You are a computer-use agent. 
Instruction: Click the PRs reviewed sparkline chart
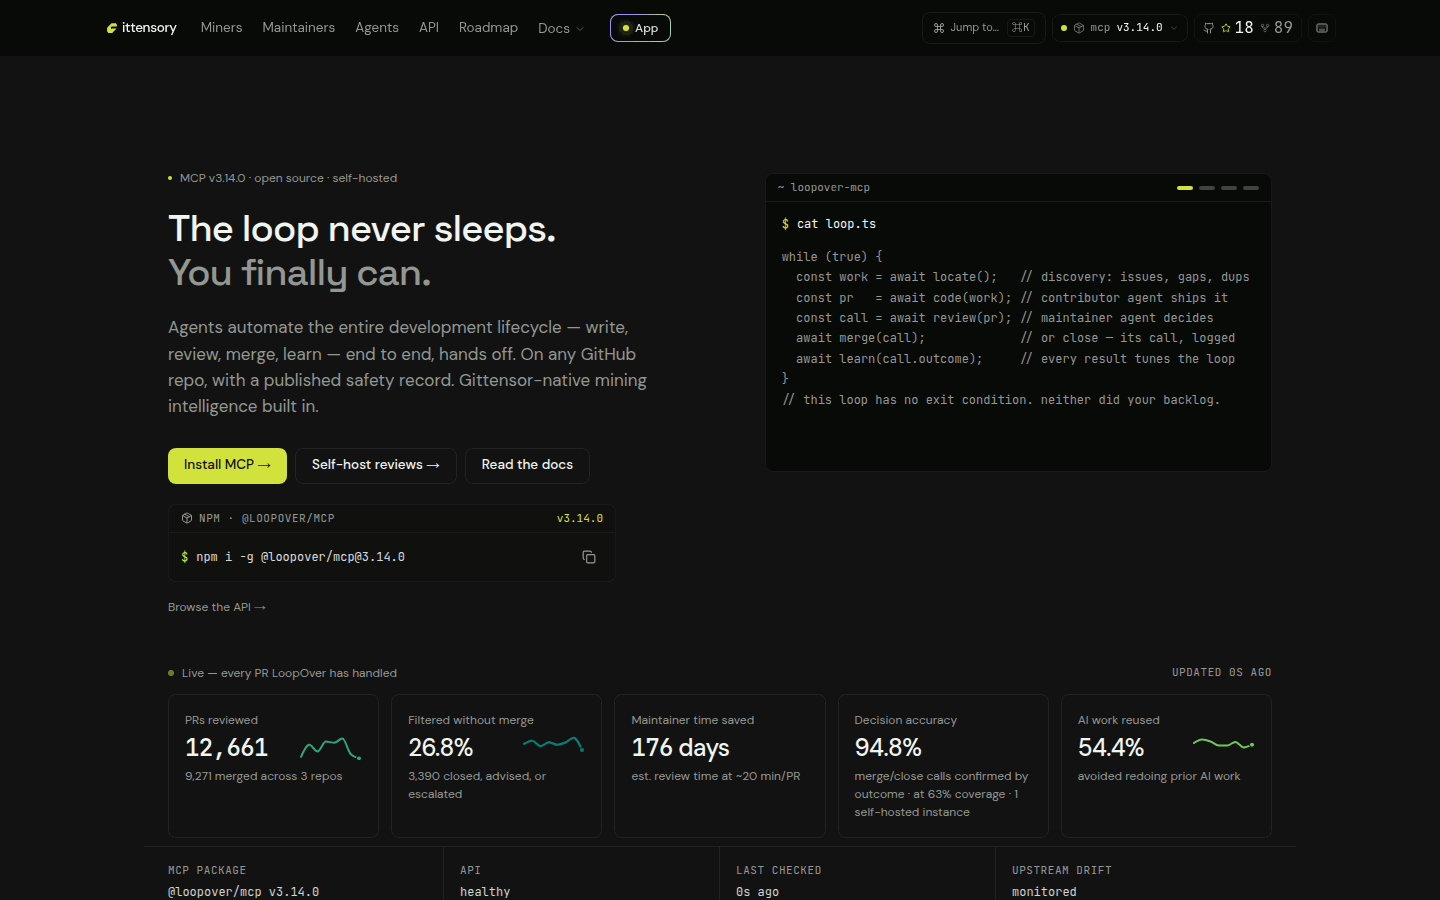[x=331, y=748]
